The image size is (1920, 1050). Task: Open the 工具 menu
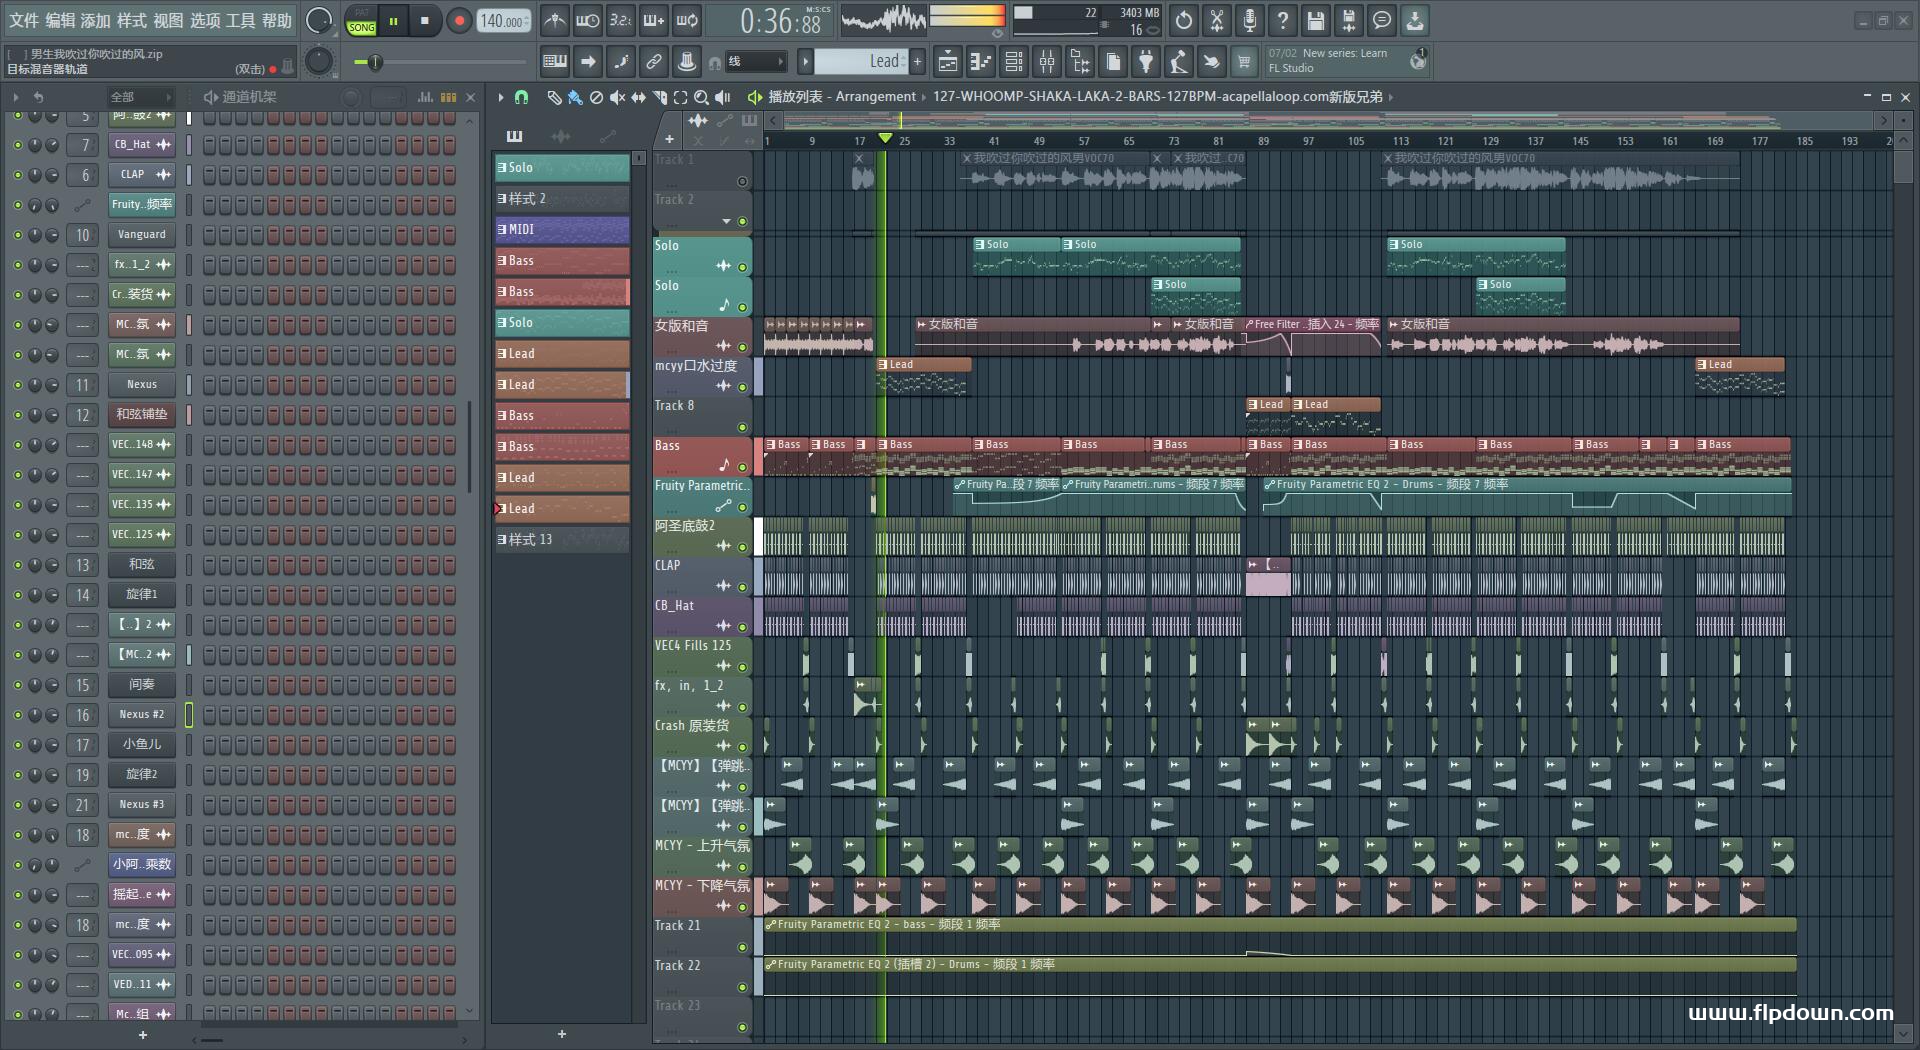(241, 20)
